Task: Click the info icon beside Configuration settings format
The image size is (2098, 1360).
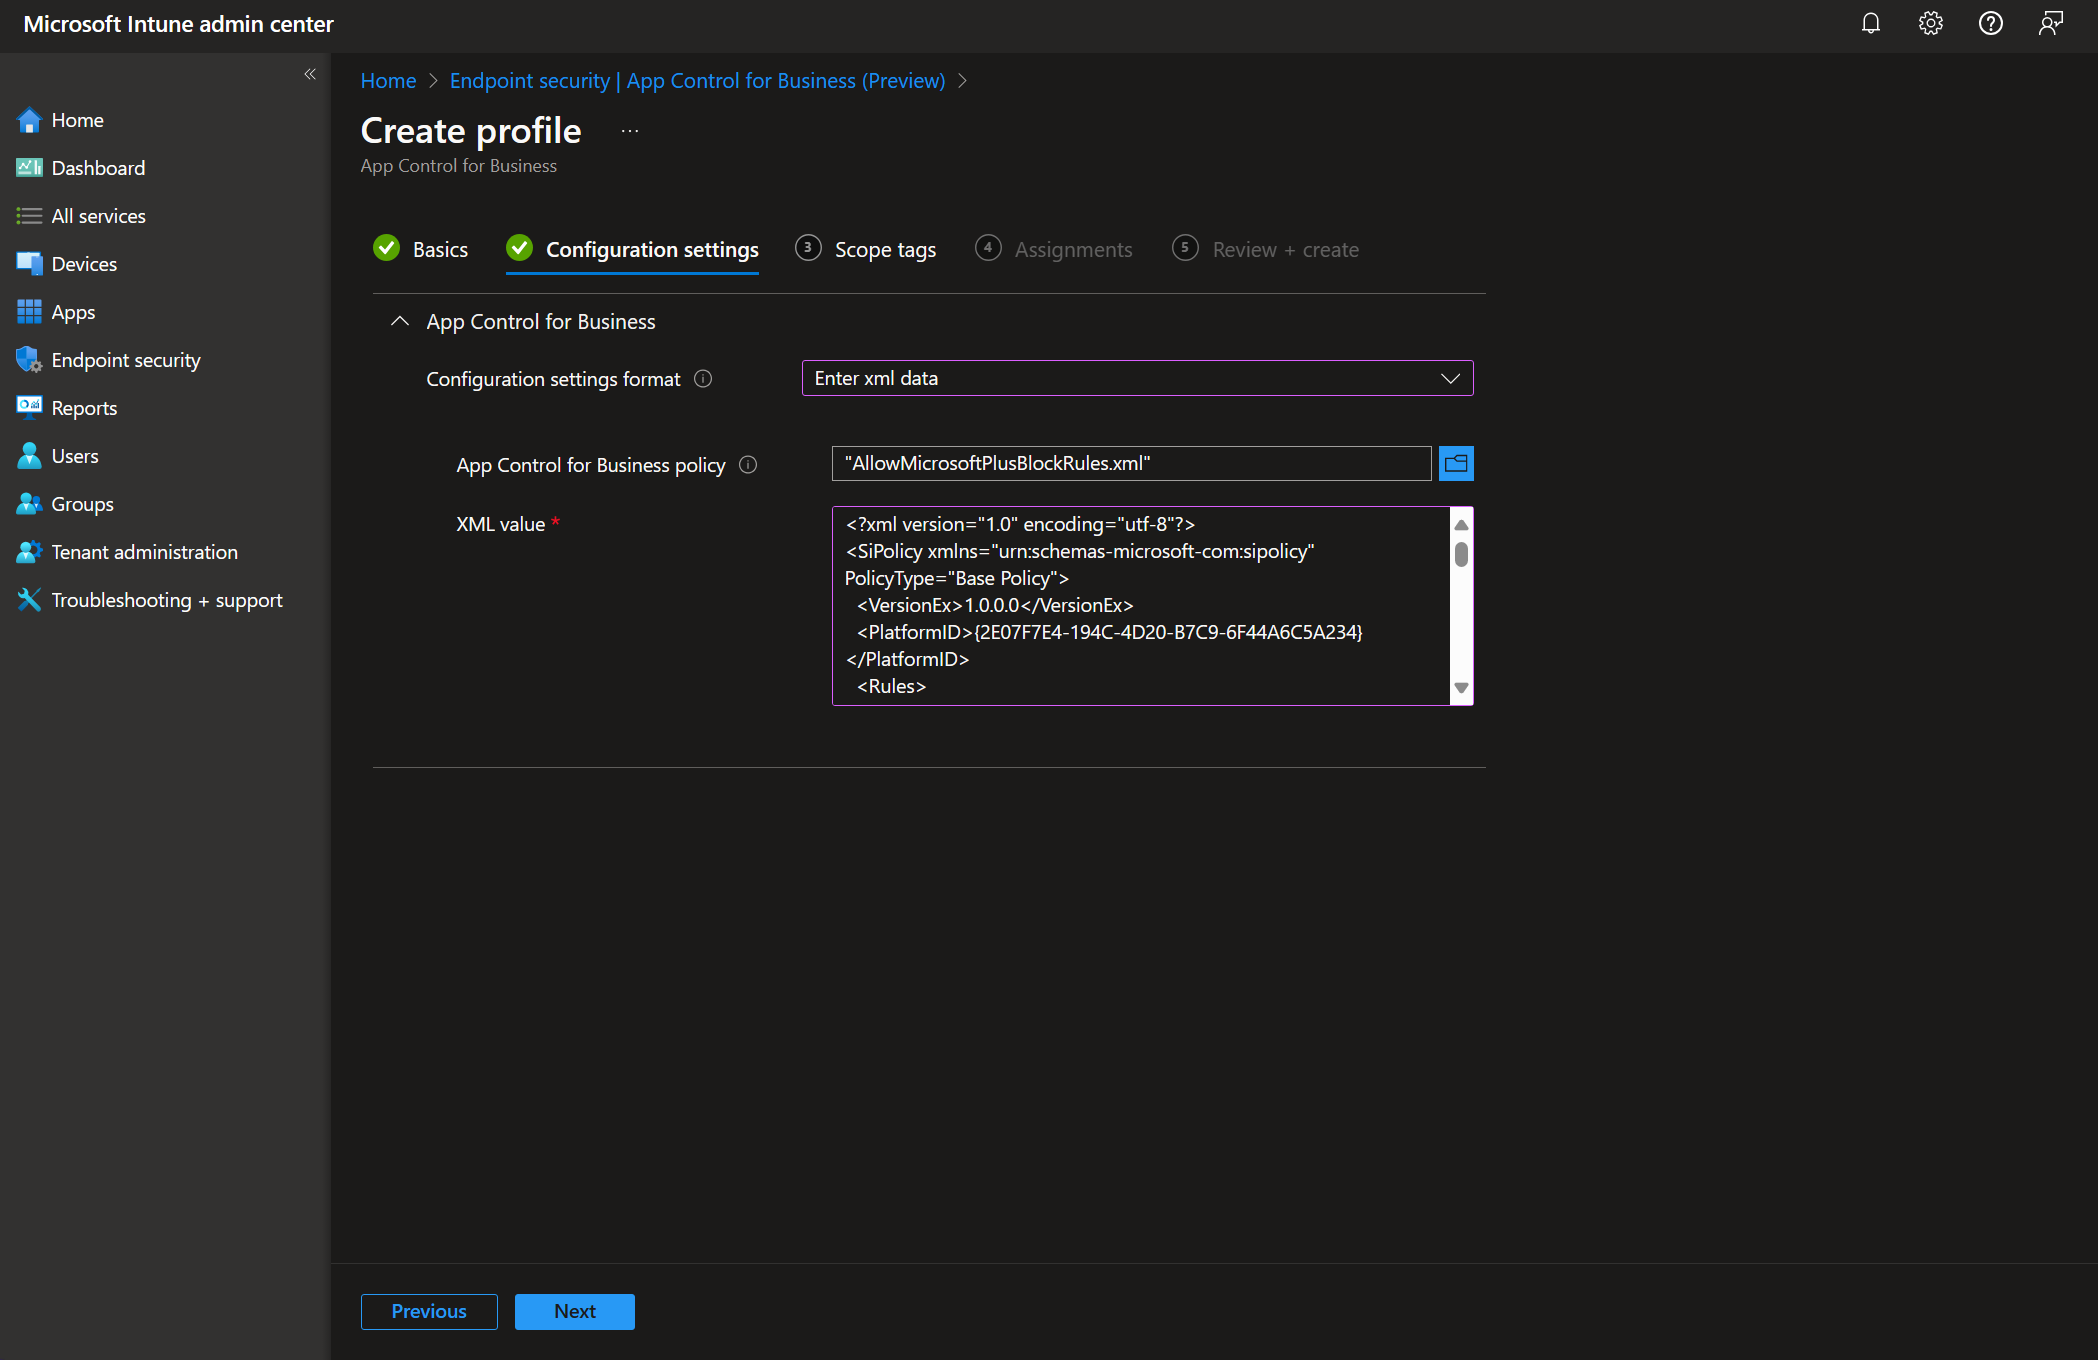Action: click(703, 378)
